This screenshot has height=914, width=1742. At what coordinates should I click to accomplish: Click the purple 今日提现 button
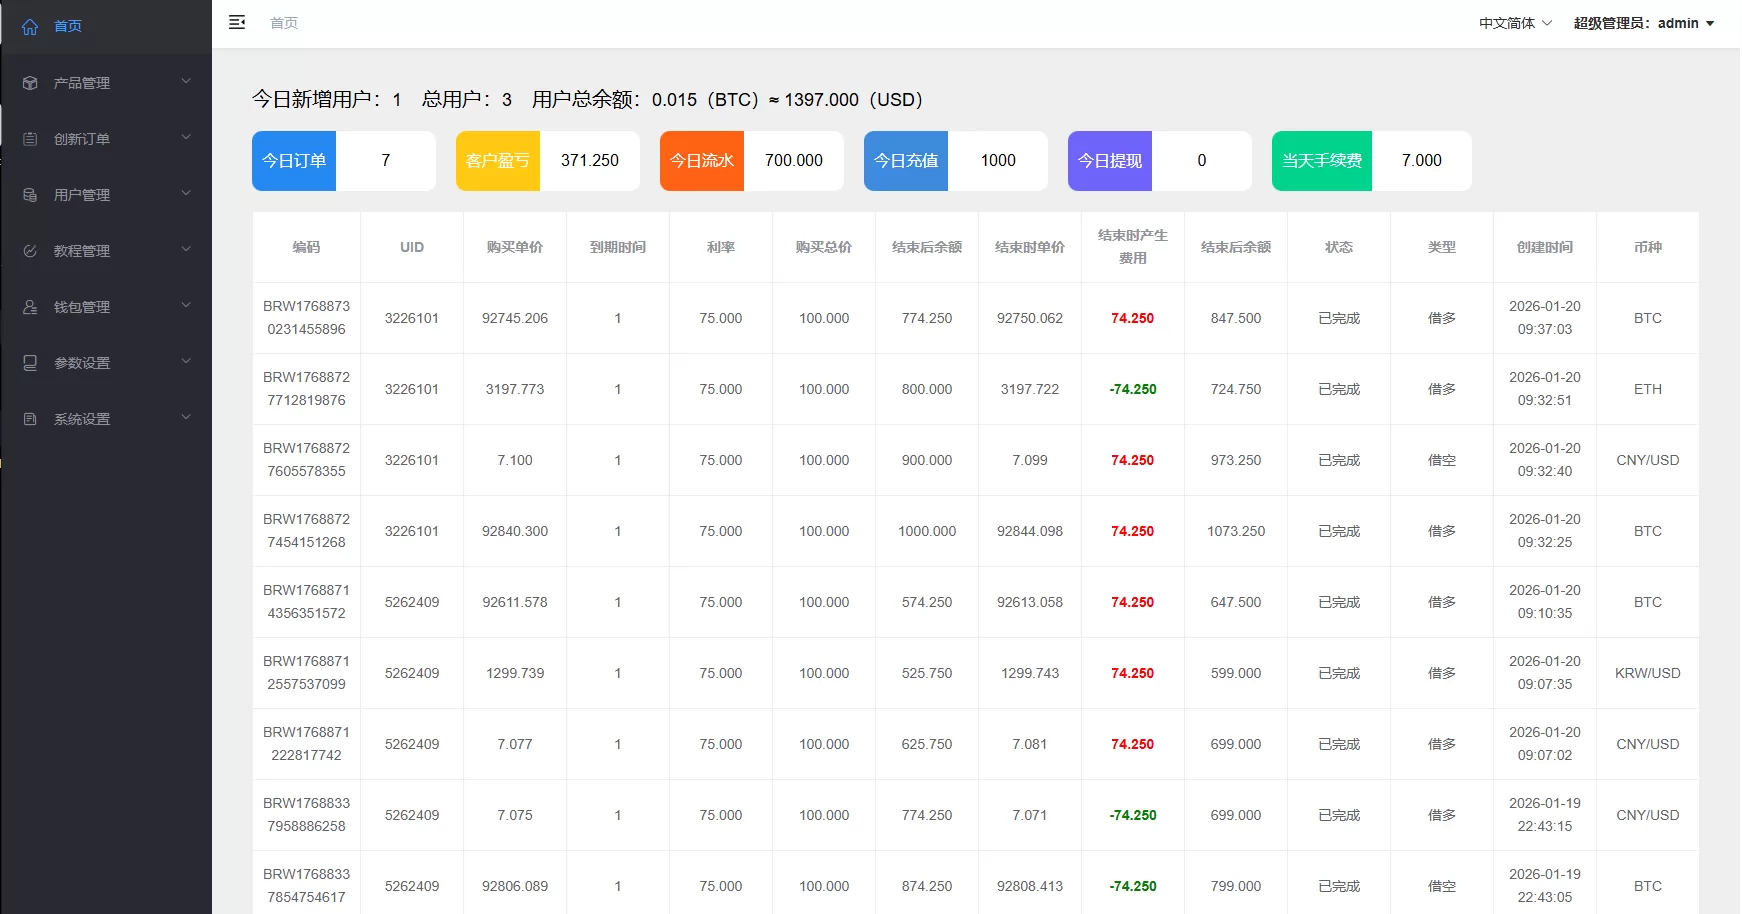click(1109, 160)
